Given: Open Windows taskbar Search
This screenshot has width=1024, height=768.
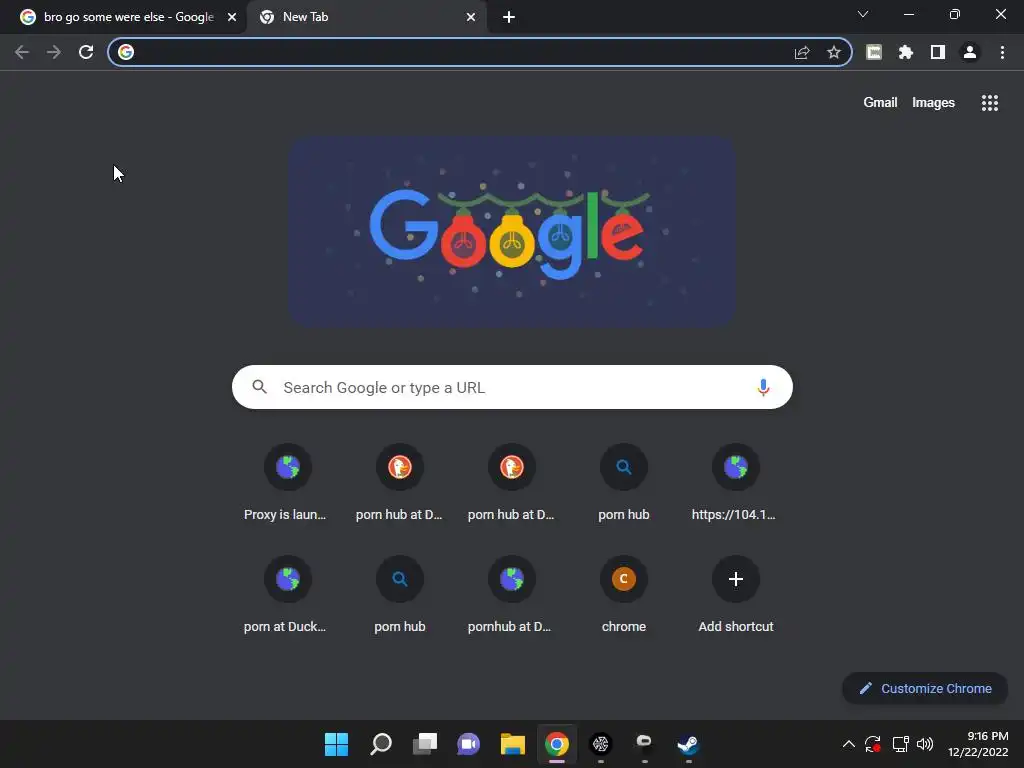Looking at the screenshot, I should 381,744.
